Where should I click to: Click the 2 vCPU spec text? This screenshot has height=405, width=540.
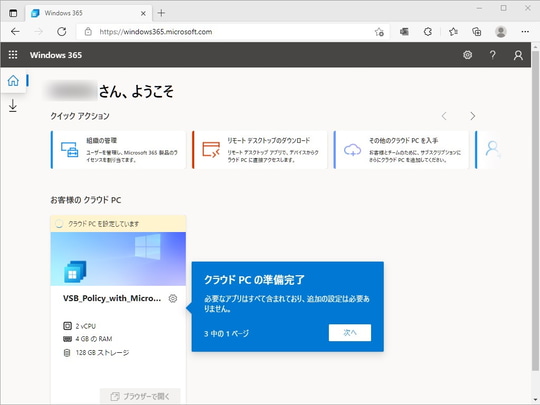click(86, 326)
